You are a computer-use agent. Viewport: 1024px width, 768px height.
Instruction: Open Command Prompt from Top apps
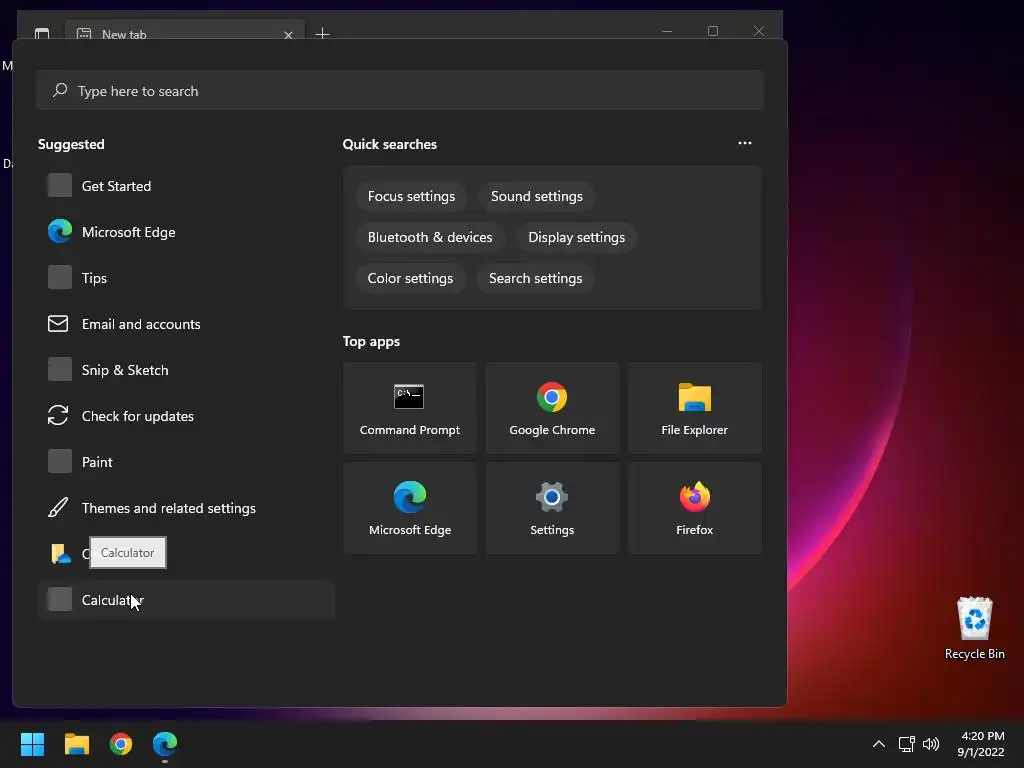[409, 408]
